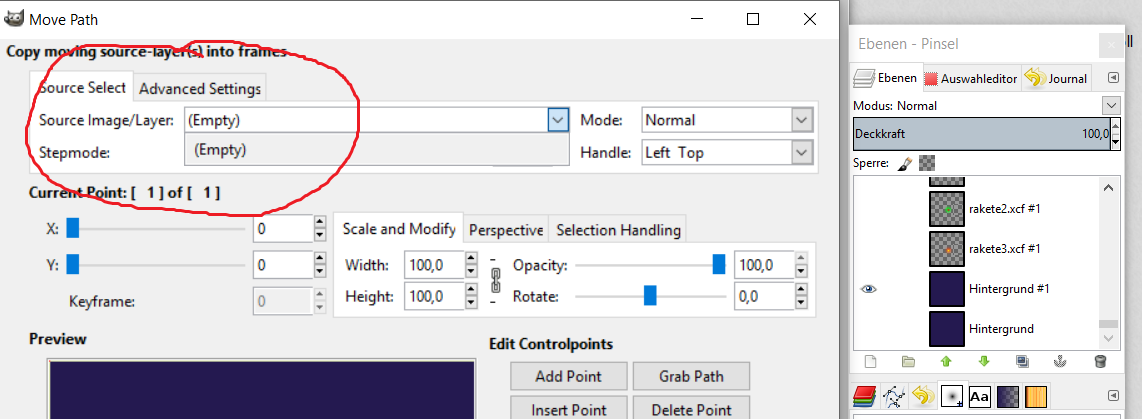Viewport: 1142px width, 419px height.
Task: Decrease Height value with down stepper
Action: click(471, 303)
